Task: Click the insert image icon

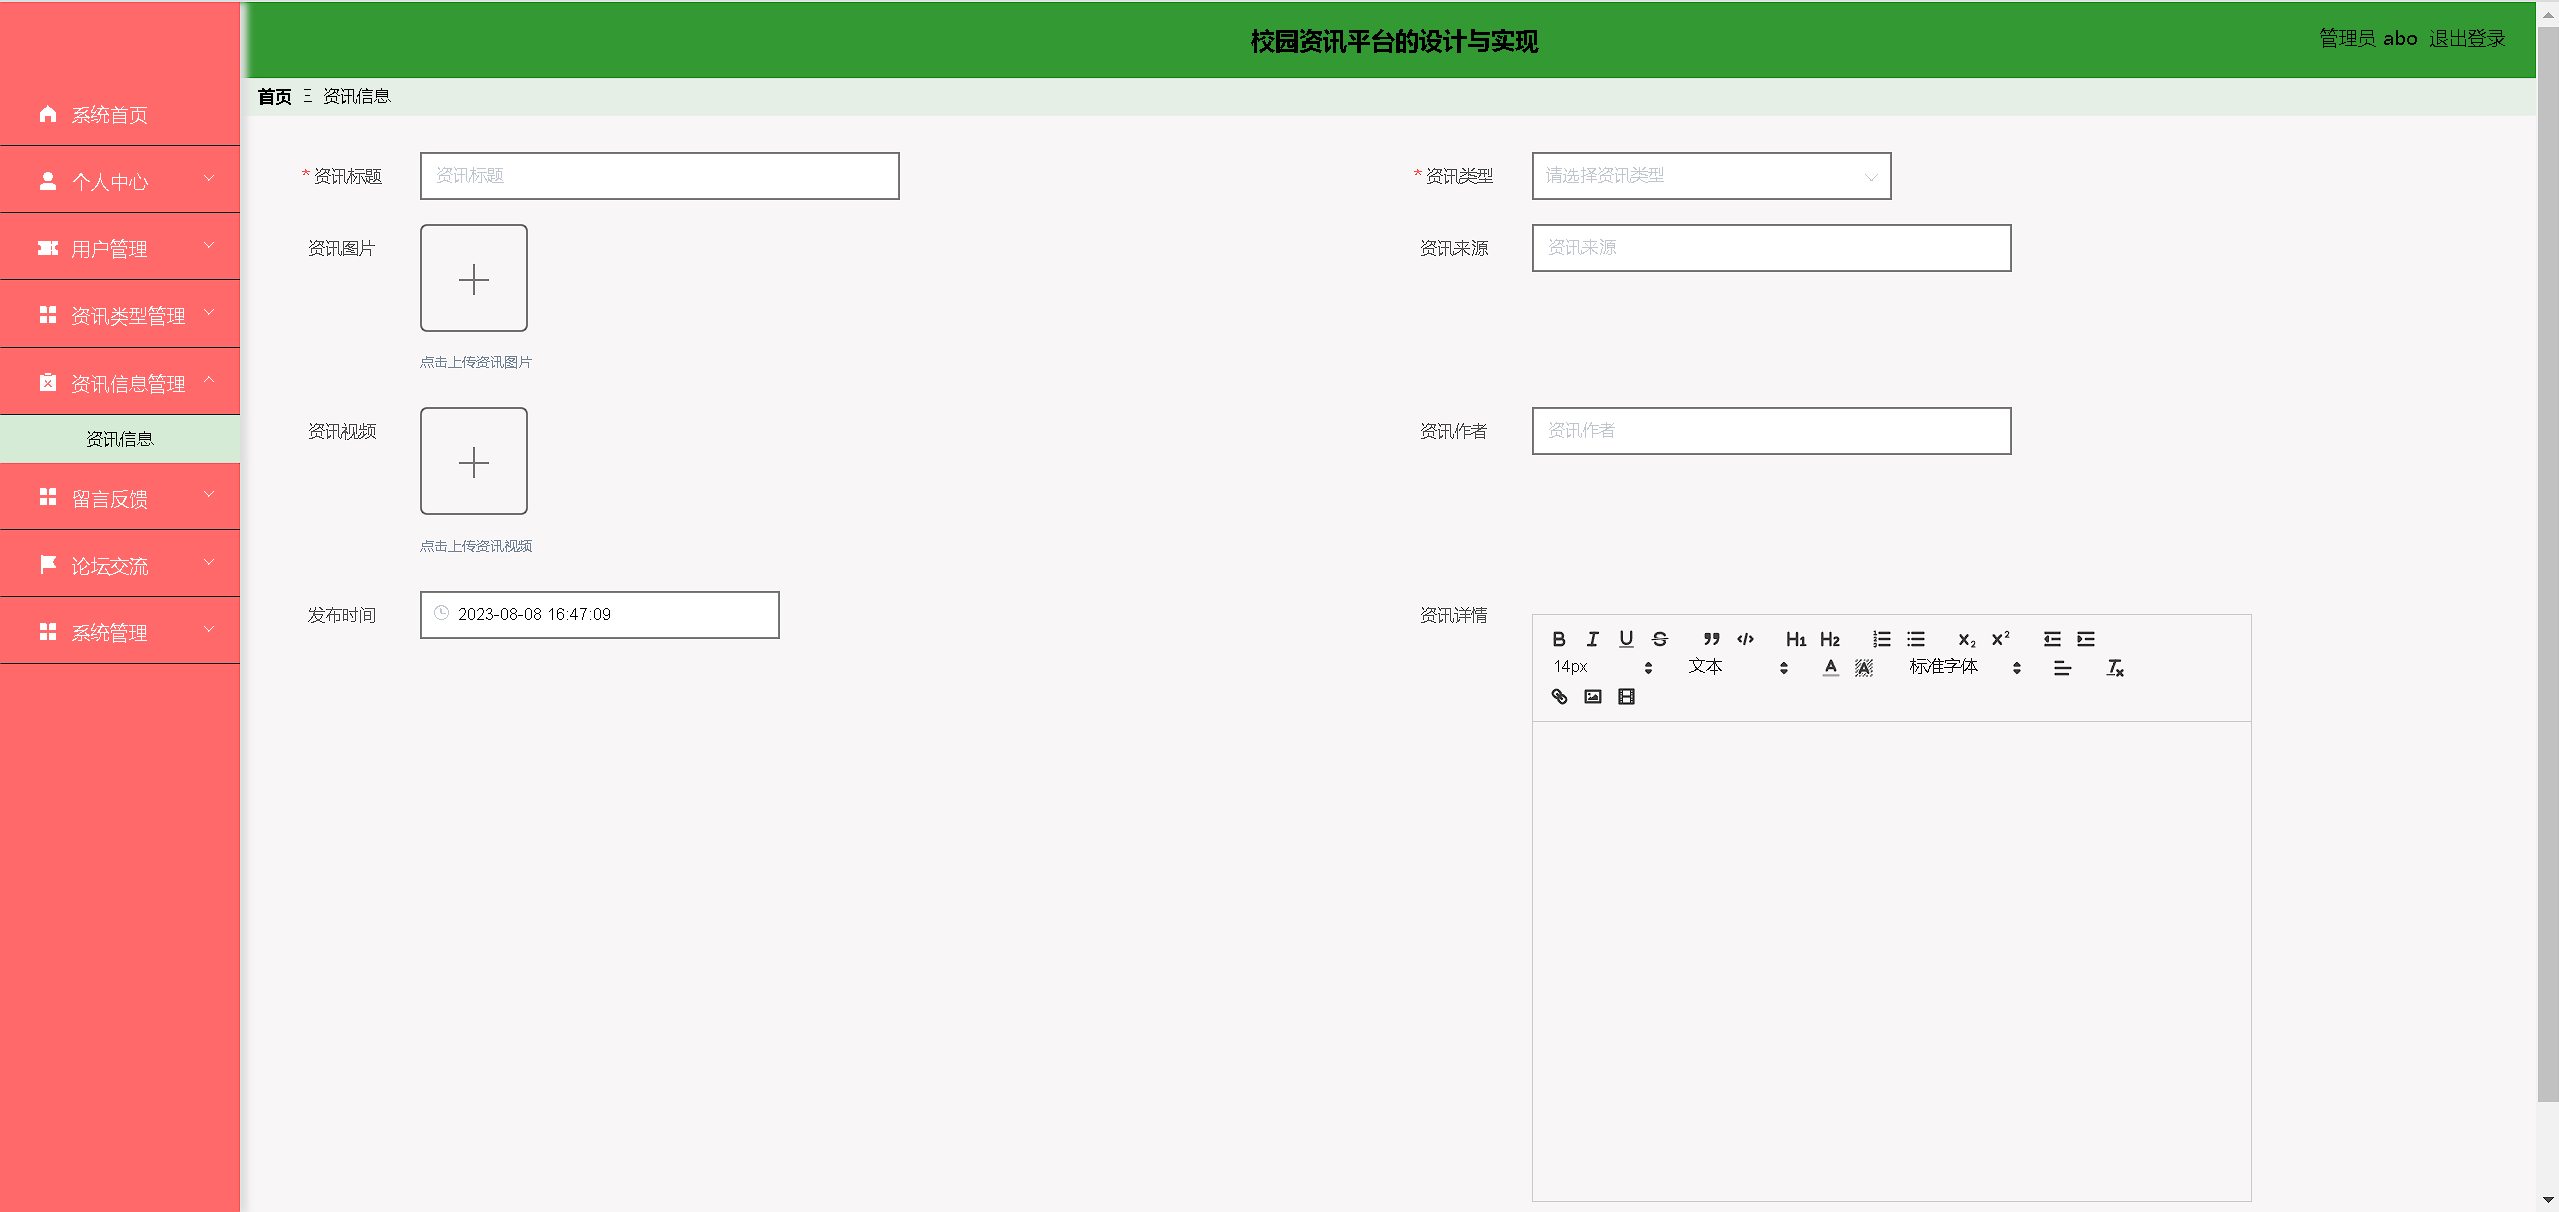Action: [x=1593, y=697]
